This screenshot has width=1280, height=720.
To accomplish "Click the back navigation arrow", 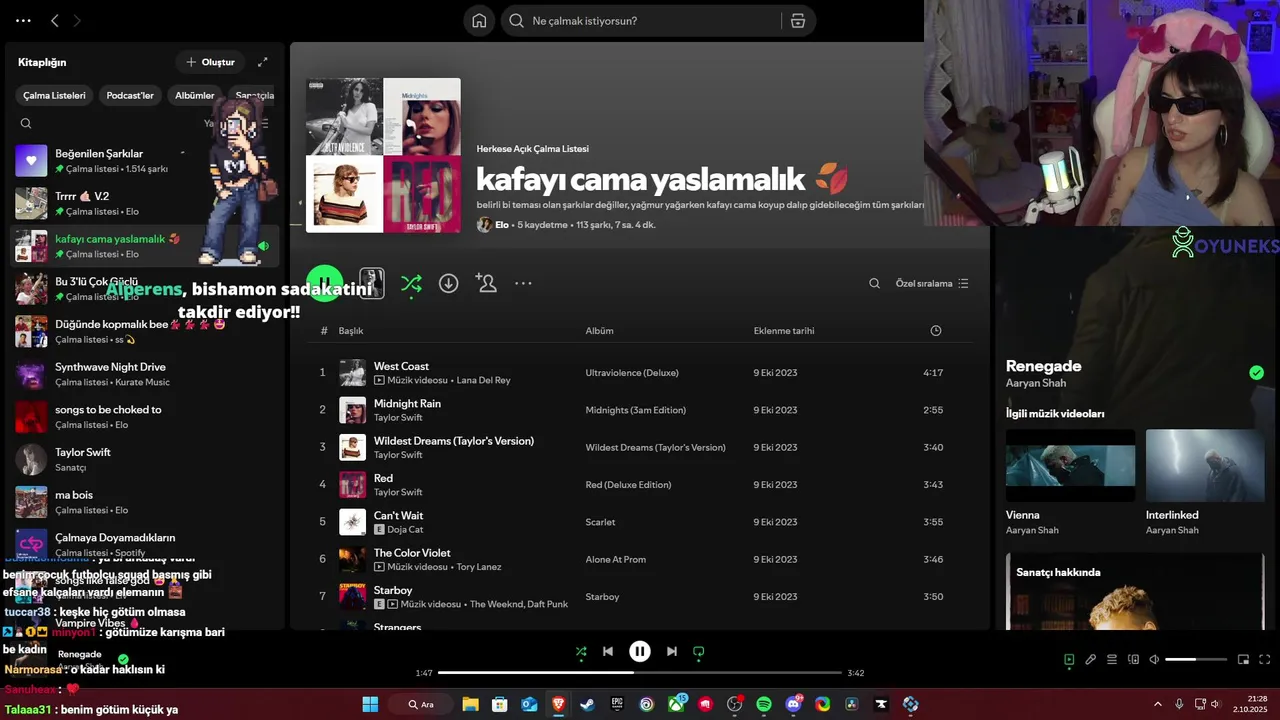I will point(55,20).
